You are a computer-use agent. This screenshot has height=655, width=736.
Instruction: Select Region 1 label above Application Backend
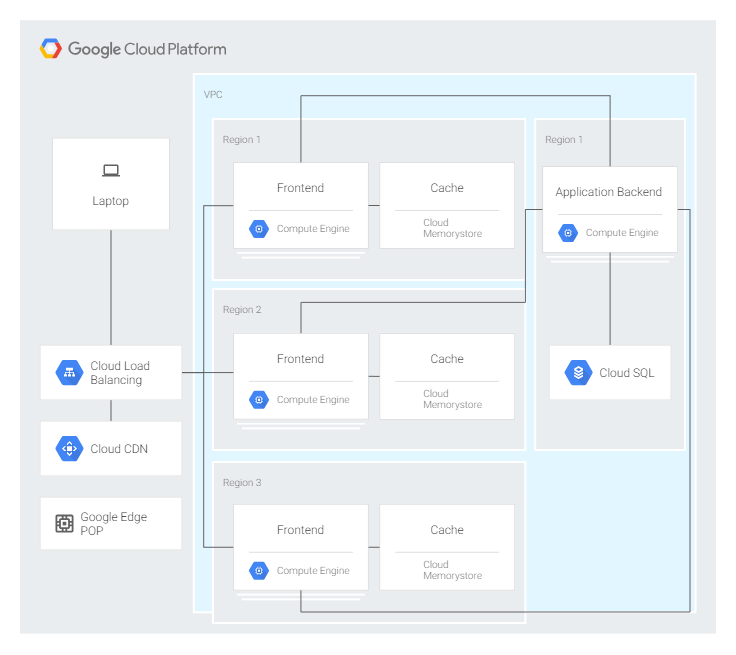click(x=564, y=139)
